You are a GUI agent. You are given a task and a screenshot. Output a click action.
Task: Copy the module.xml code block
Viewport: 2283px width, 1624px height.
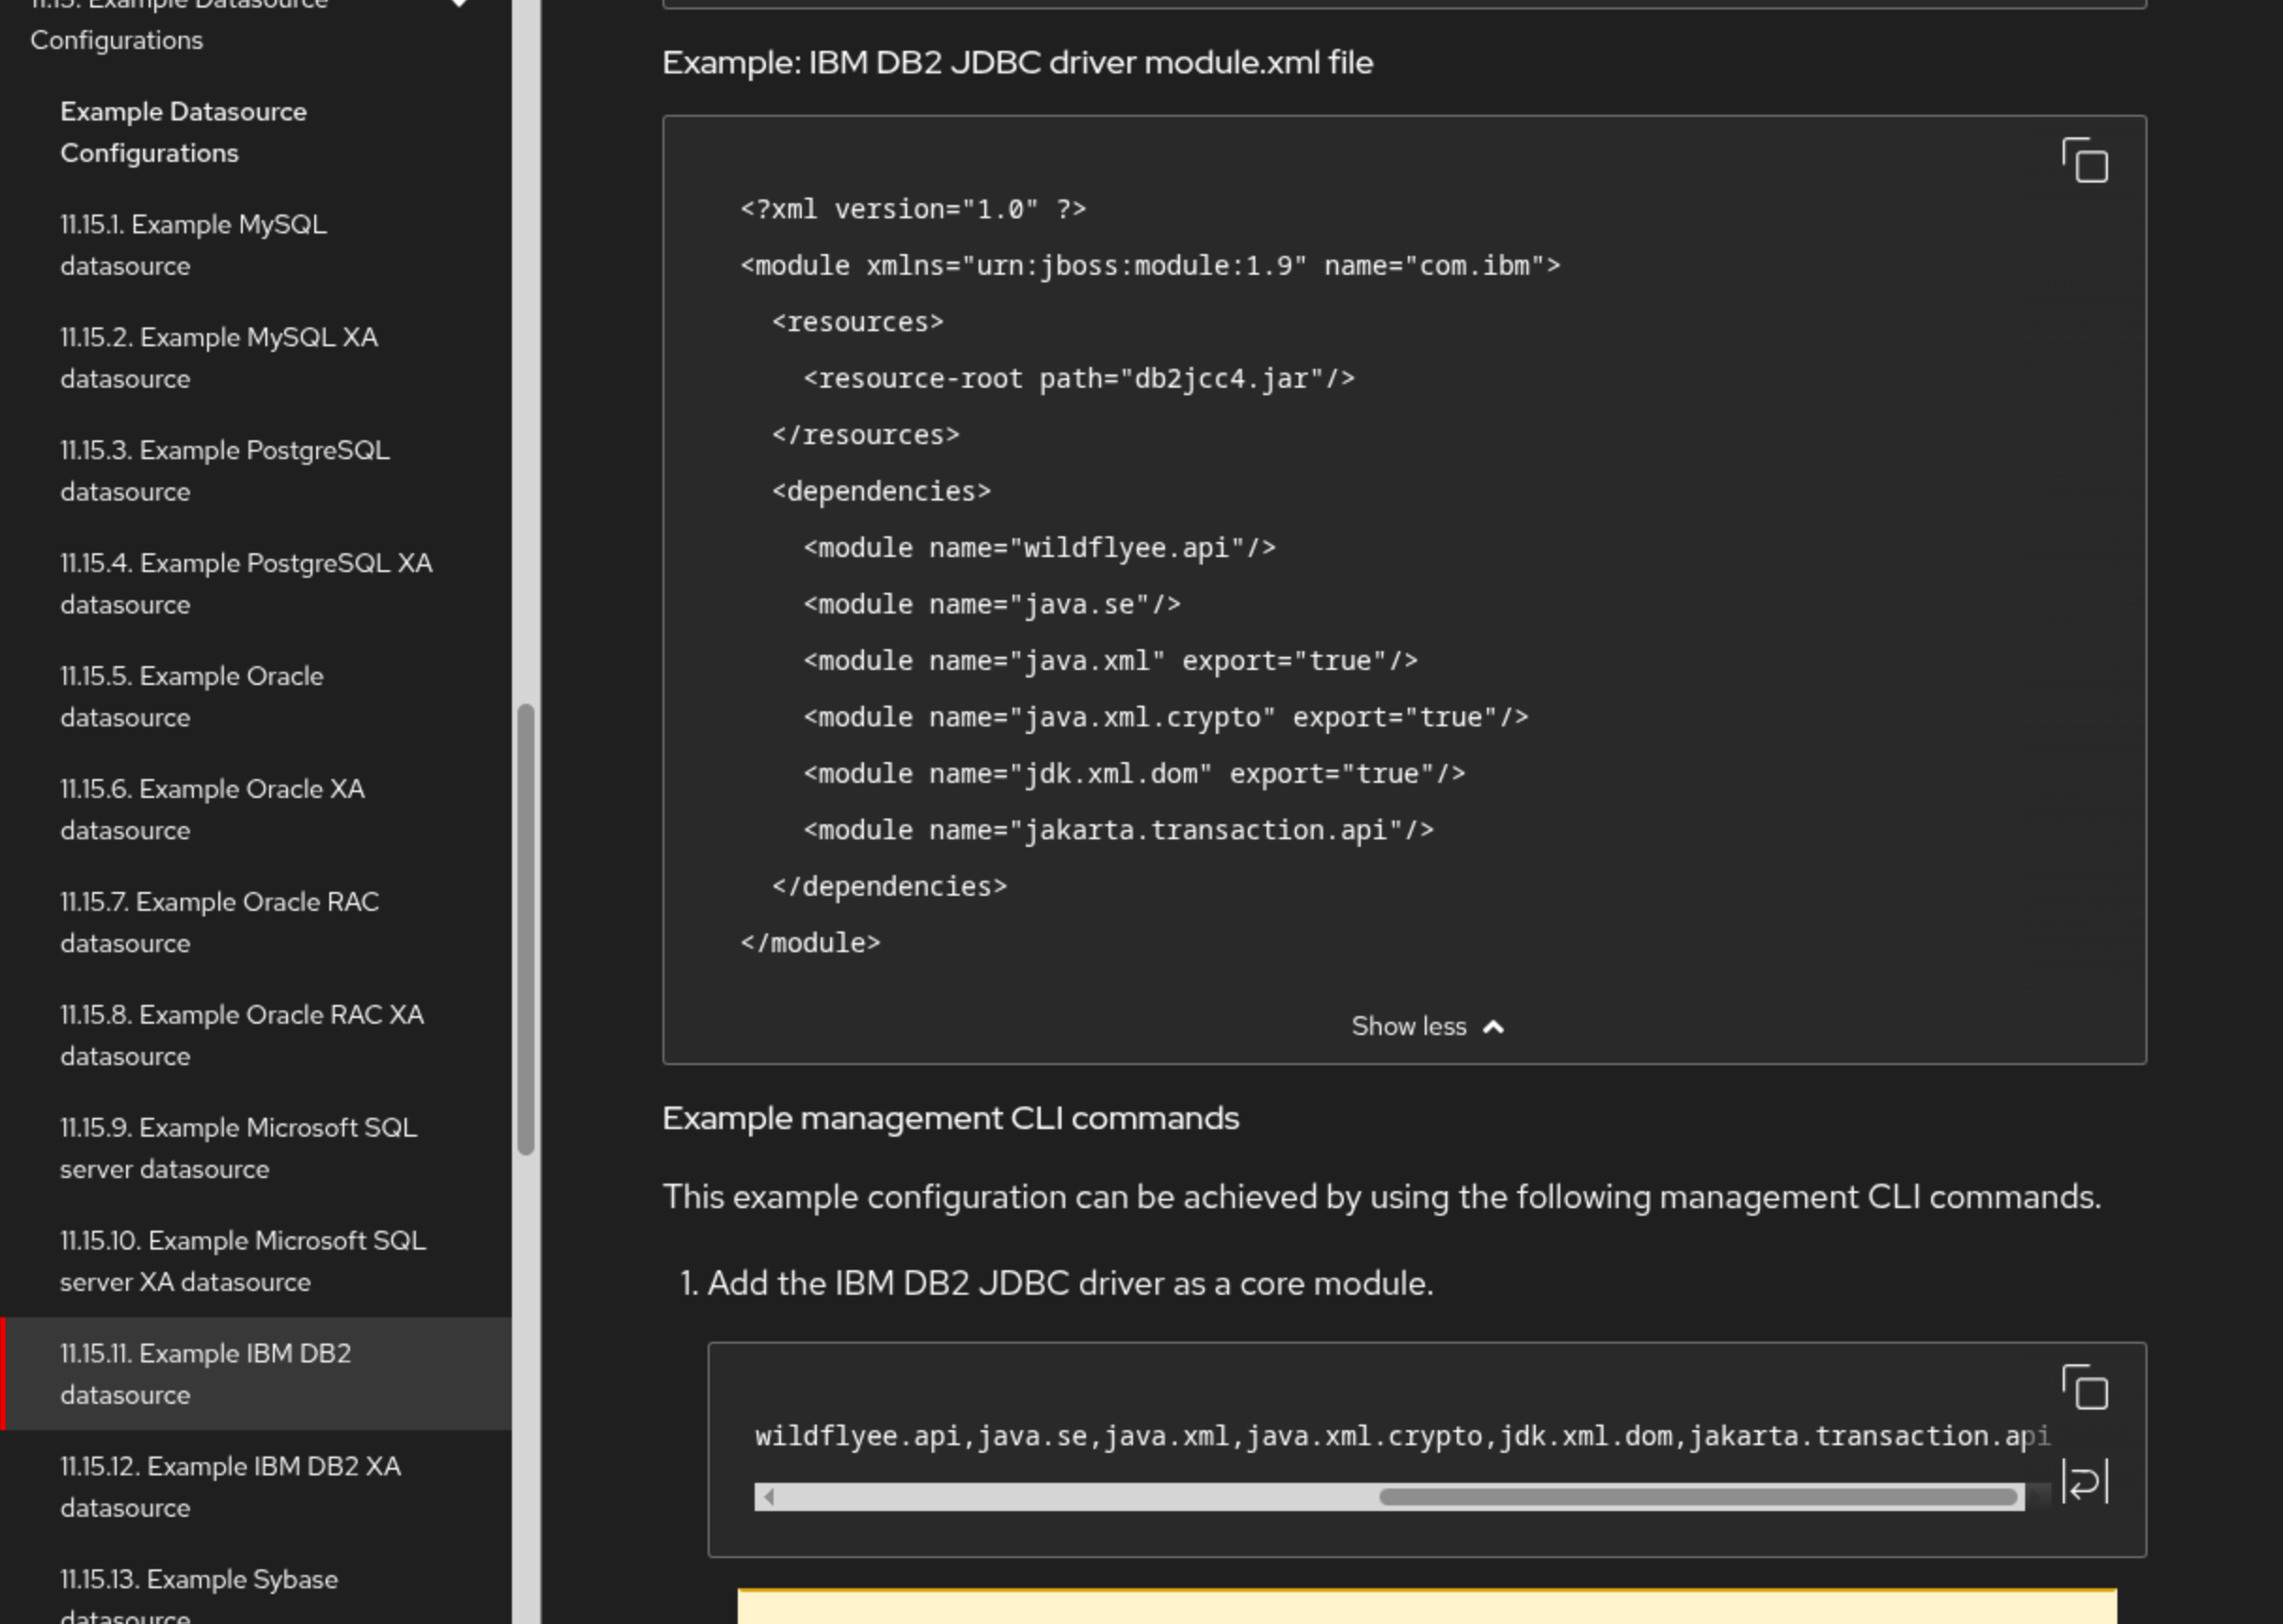pyautogui.click(x=2084, y=161)
